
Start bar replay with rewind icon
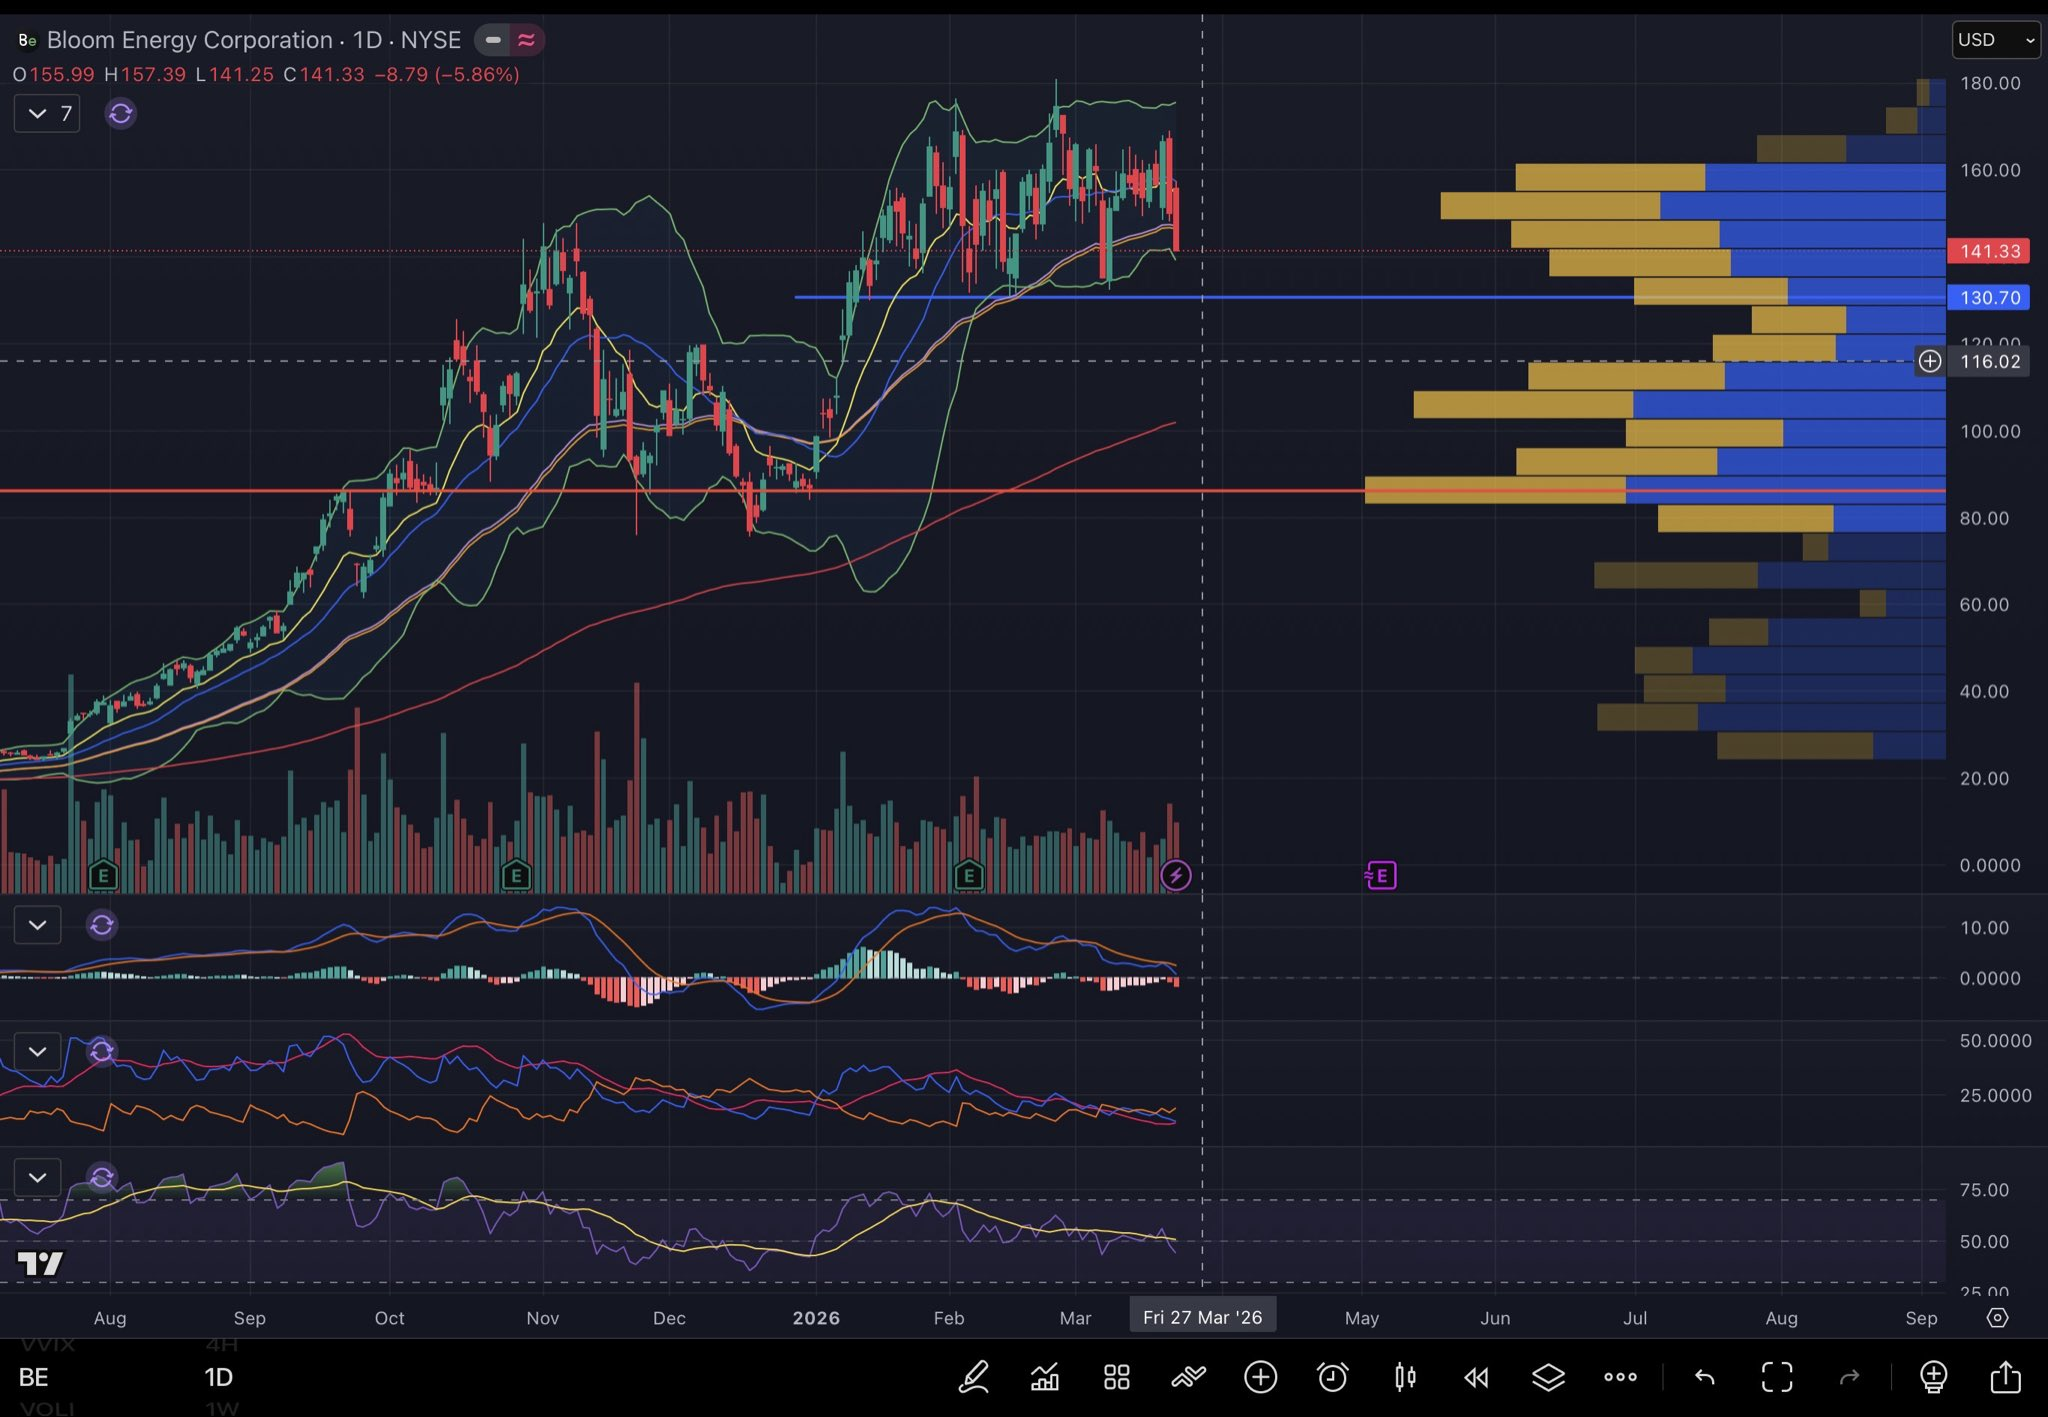coord(1476,1377)
